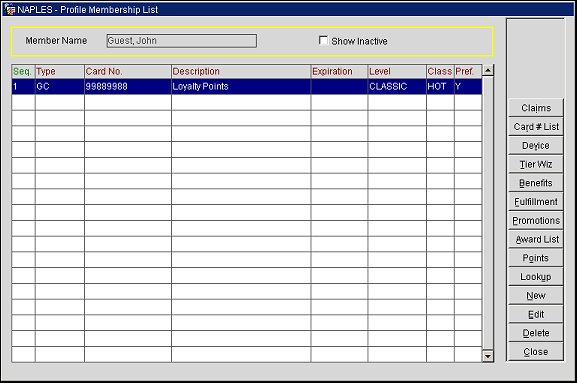Enable the Show Inactive checkbox

[x=323, y=40]
